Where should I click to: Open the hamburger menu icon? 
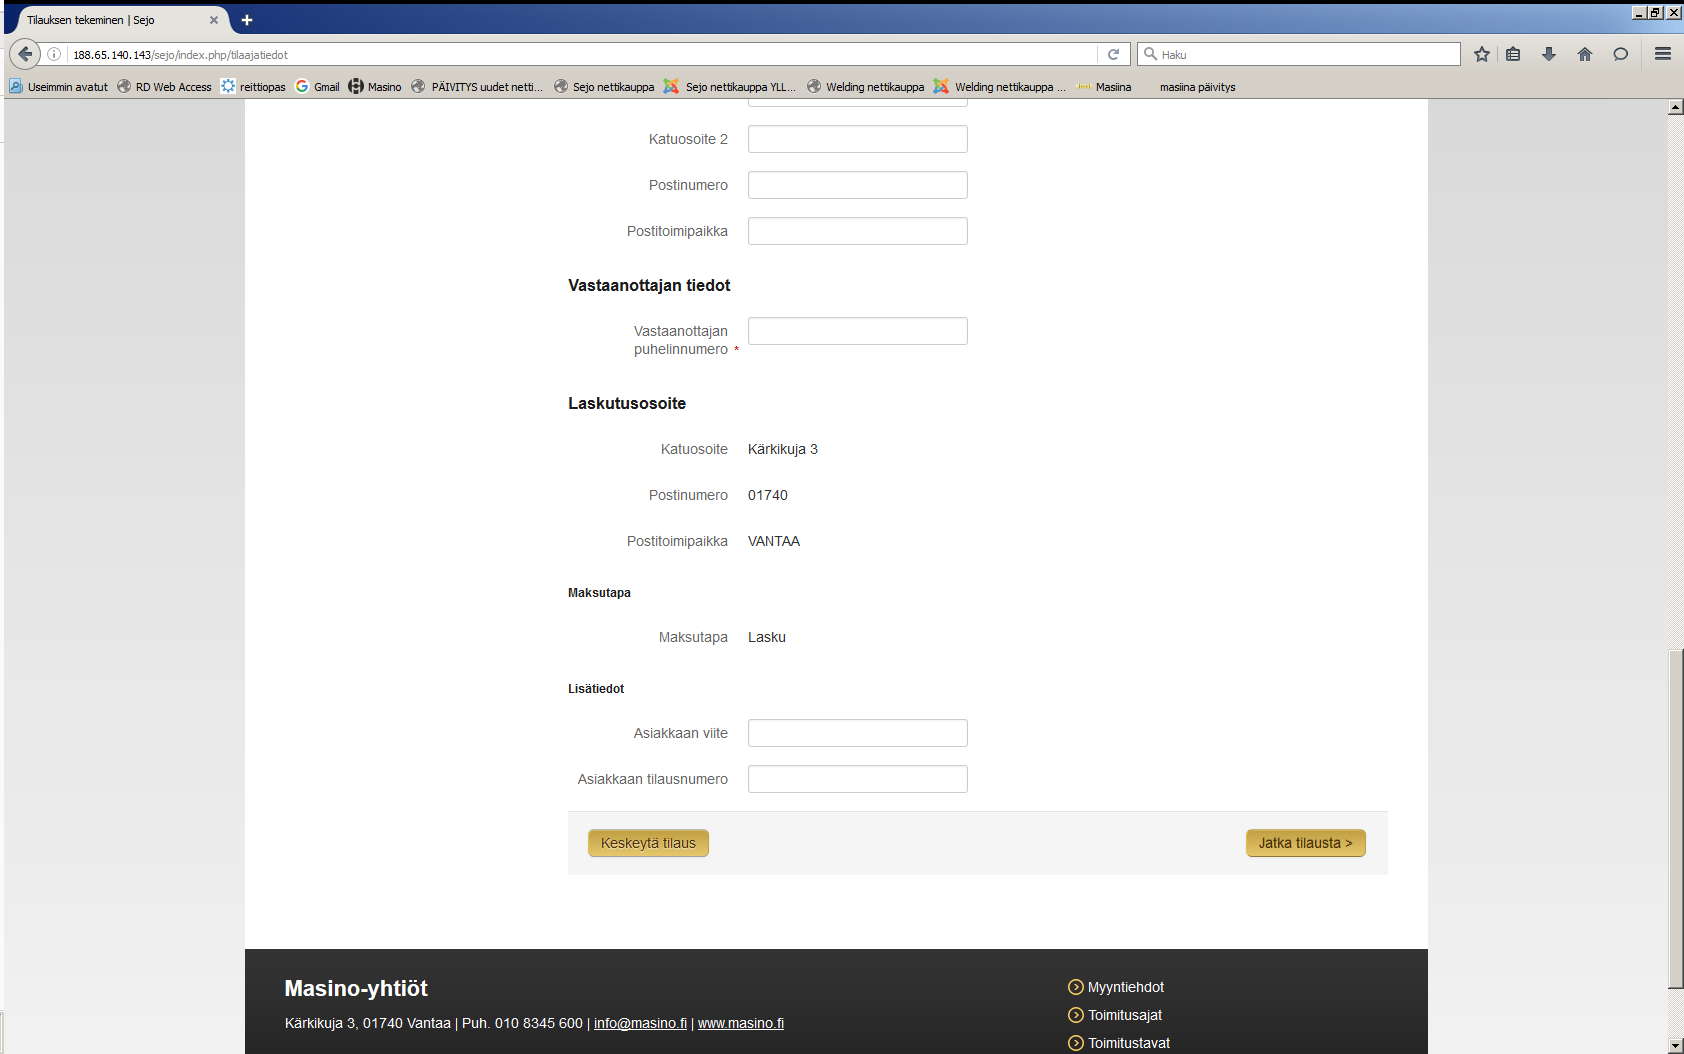(1663, 54)
